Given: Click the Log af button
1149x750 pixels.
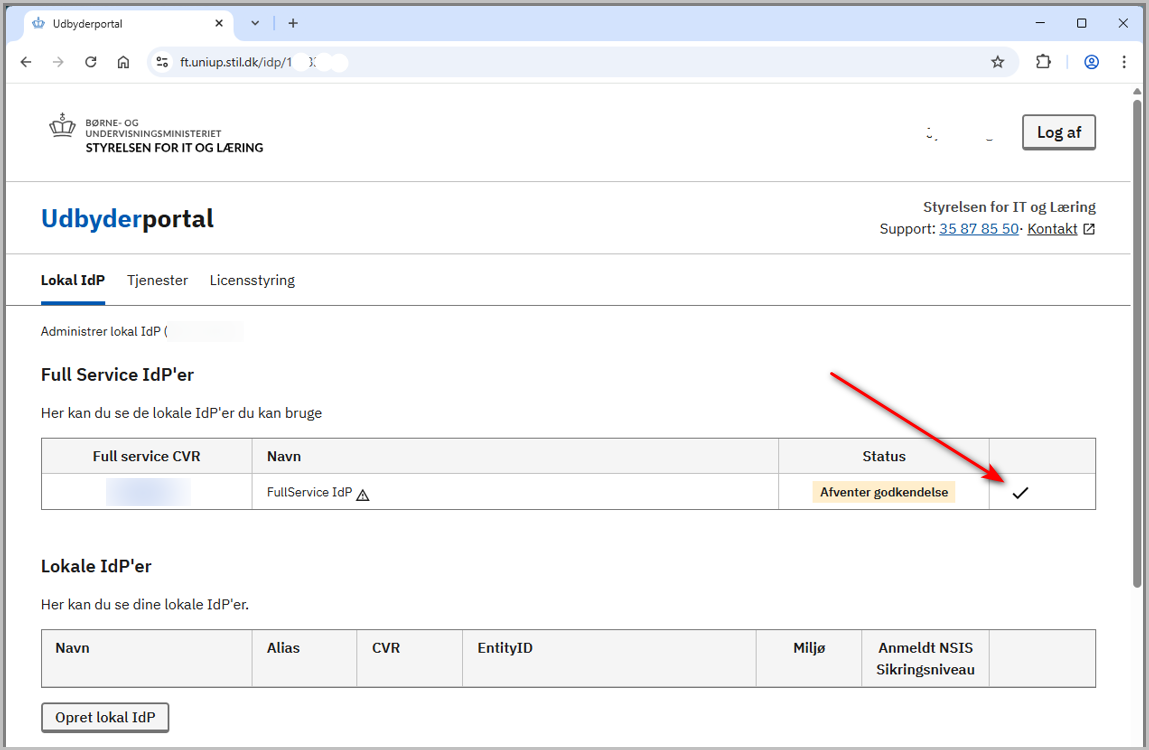Looking at the screenshot, I should tap(1059, 133).
